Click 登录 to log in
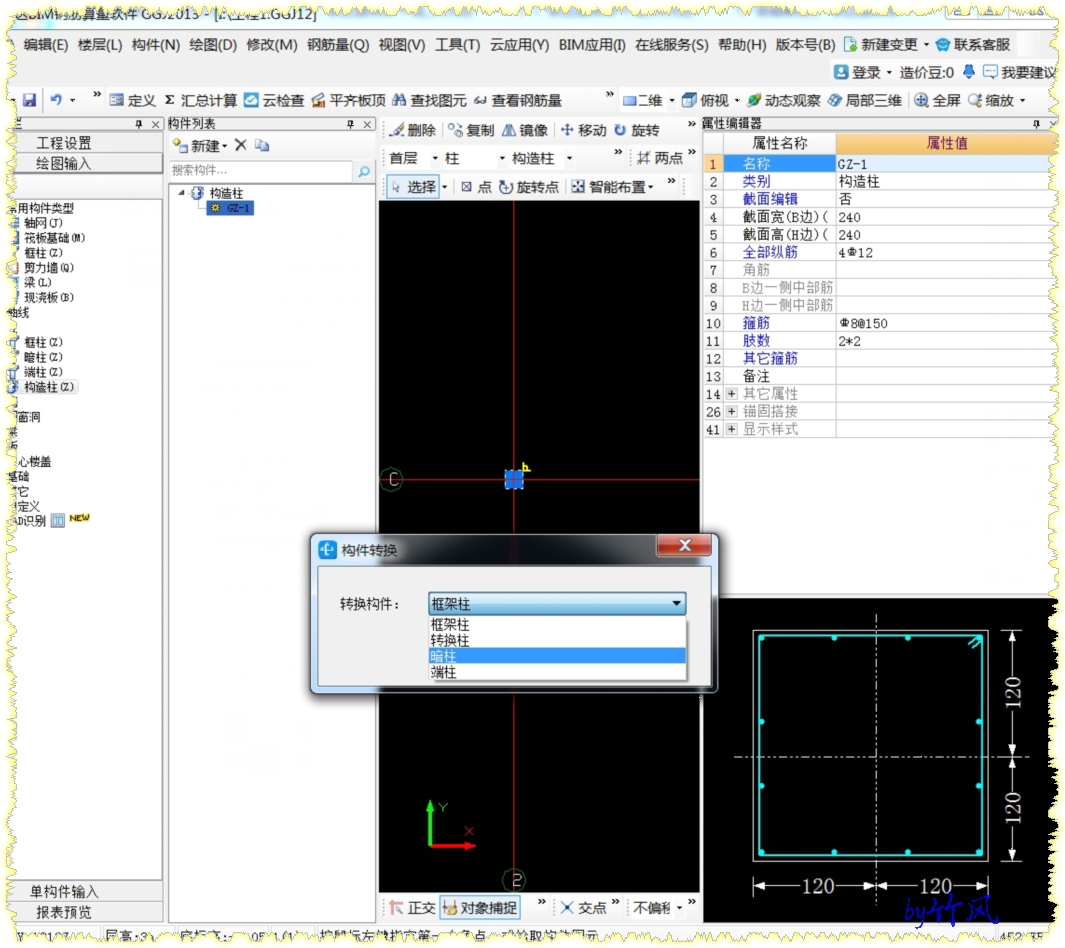The image size is (1065, 948). pyautogui.click(x=858, y=72)
